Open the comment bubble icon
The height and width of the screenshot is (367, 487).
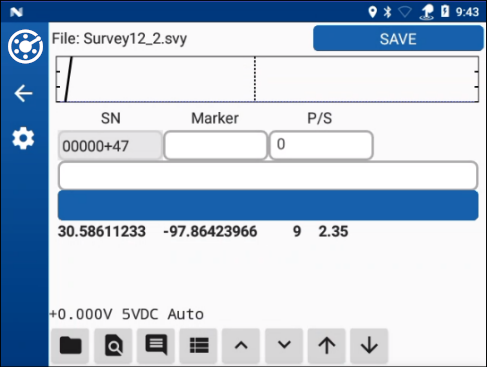(x=156, y=345)
